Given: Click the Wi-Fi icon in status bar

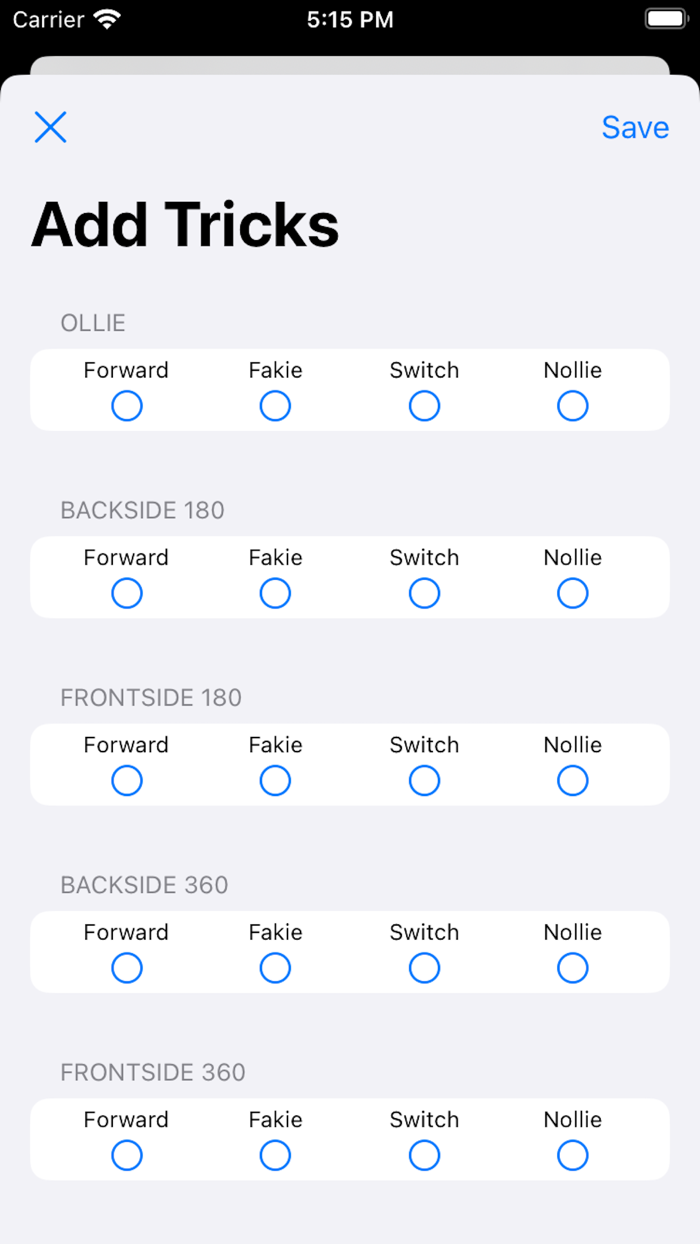Looking at the screenshot, I should click(x=106, y=19).
